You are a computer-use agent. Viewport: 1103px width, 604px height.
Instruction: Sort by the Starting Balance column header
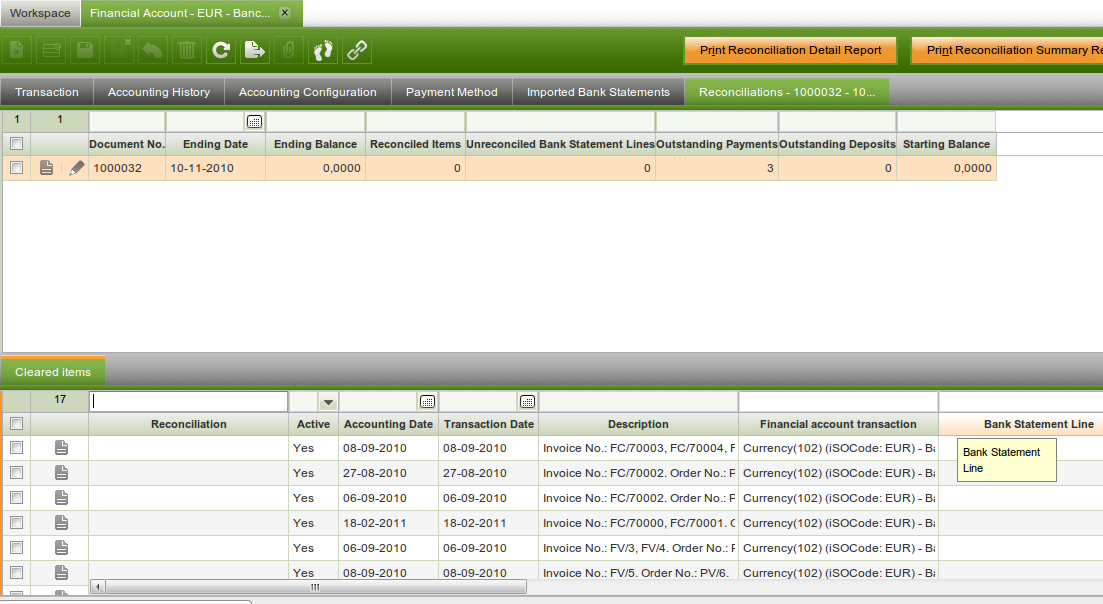[x=946, y=143]
